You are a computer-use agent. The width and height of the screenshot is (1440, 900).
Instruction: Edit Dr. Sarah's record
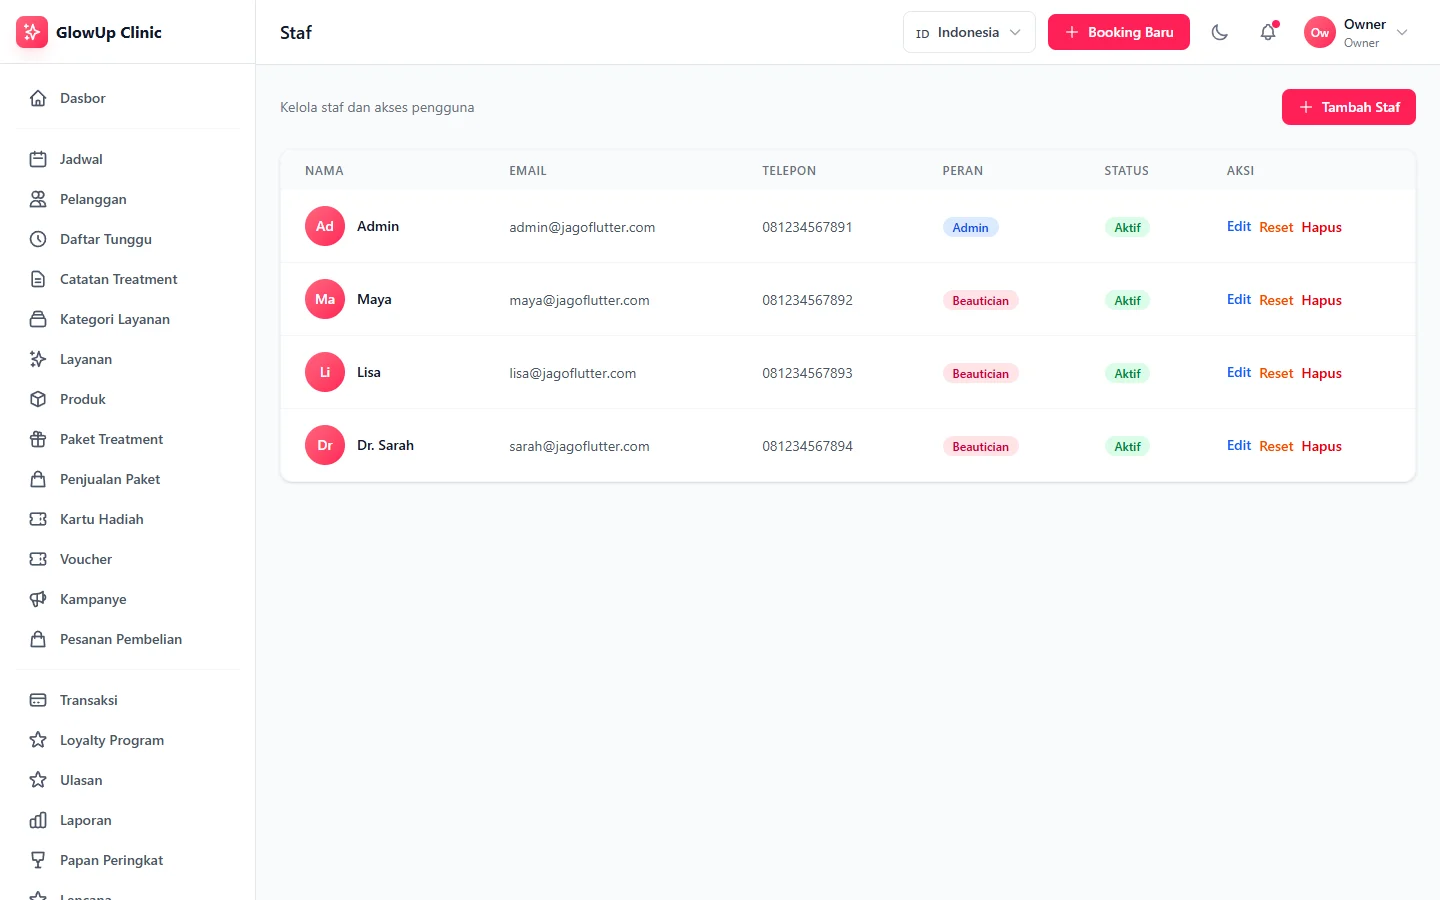1239,446
